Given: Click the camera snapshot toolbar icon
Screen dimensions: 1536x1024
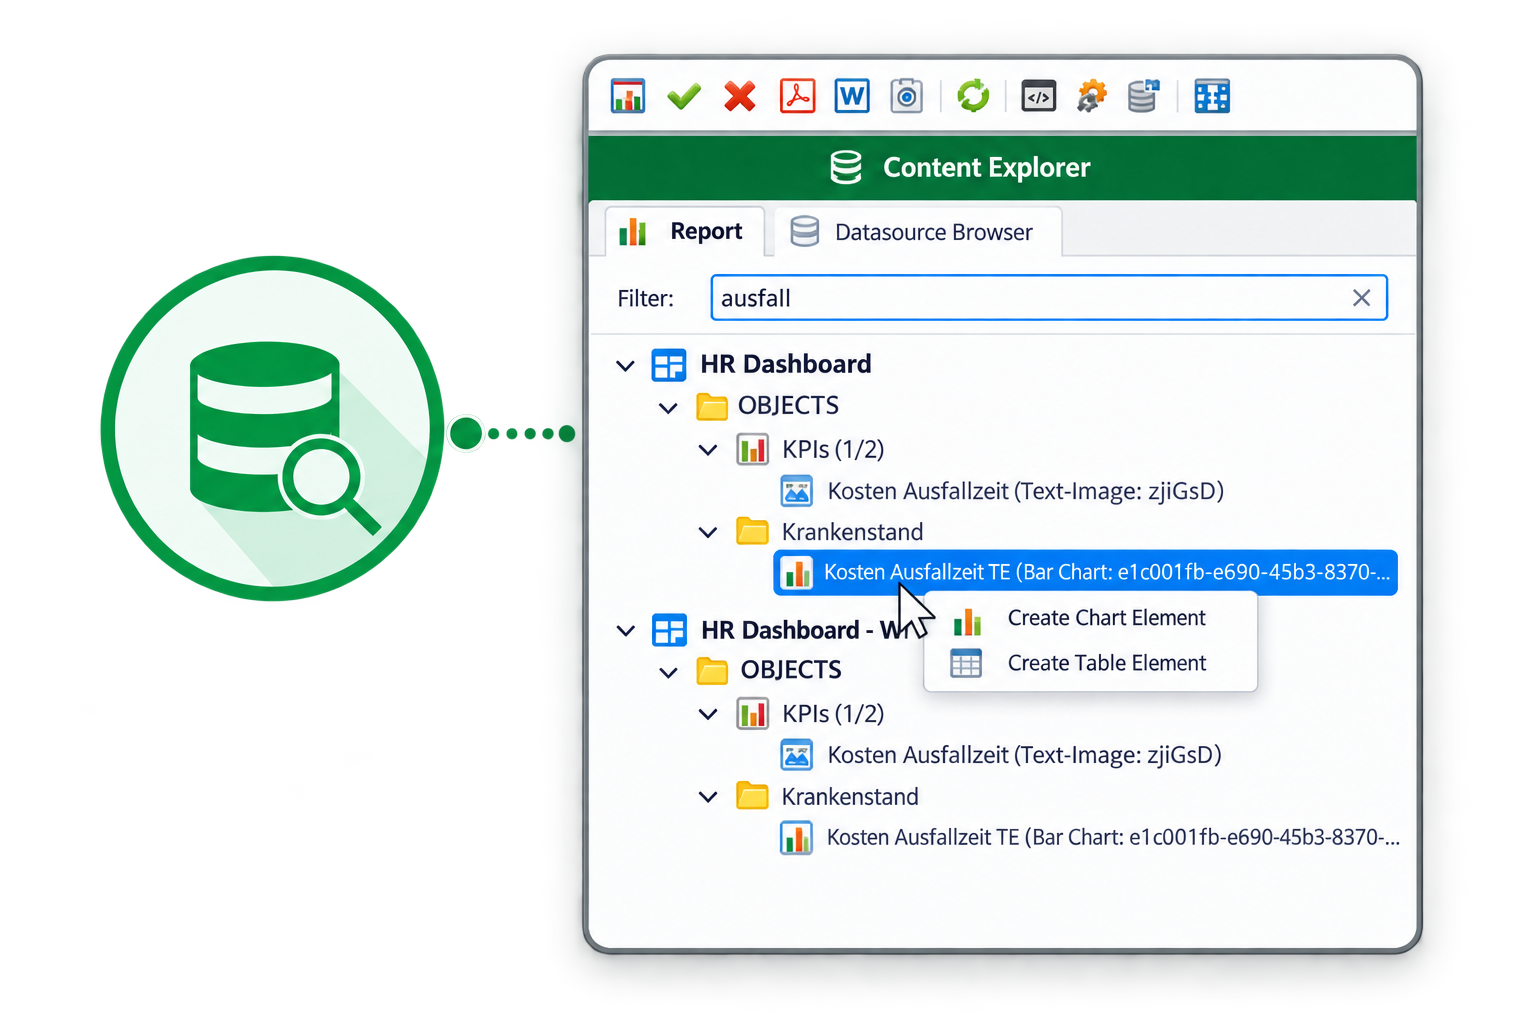Looking at the screenshot, I should pos(907,96).
